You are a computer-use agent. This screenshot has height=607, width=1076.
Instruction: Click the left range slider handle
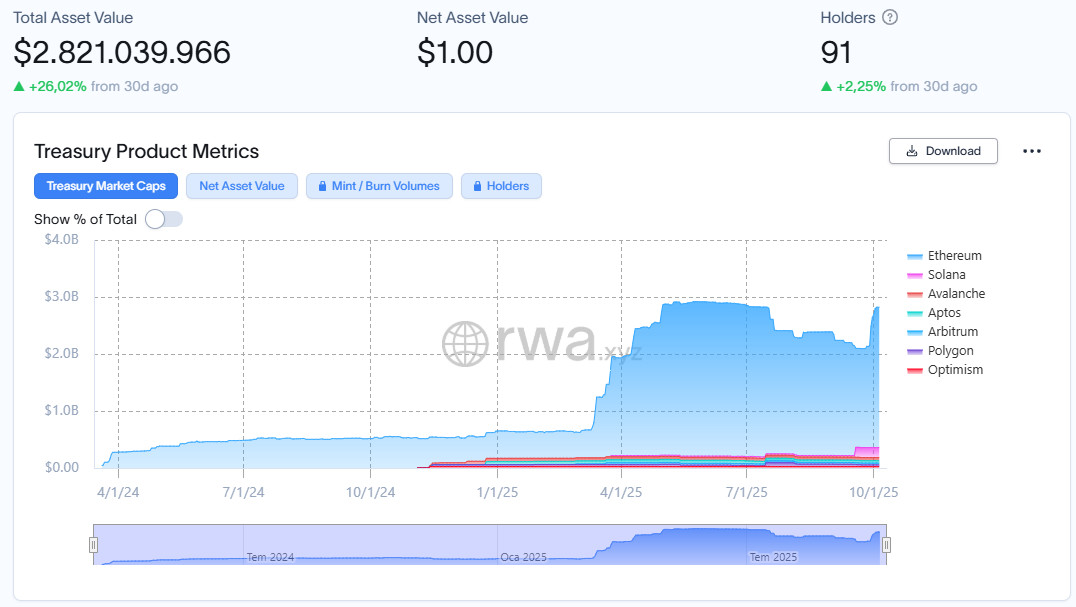point(93,545)
